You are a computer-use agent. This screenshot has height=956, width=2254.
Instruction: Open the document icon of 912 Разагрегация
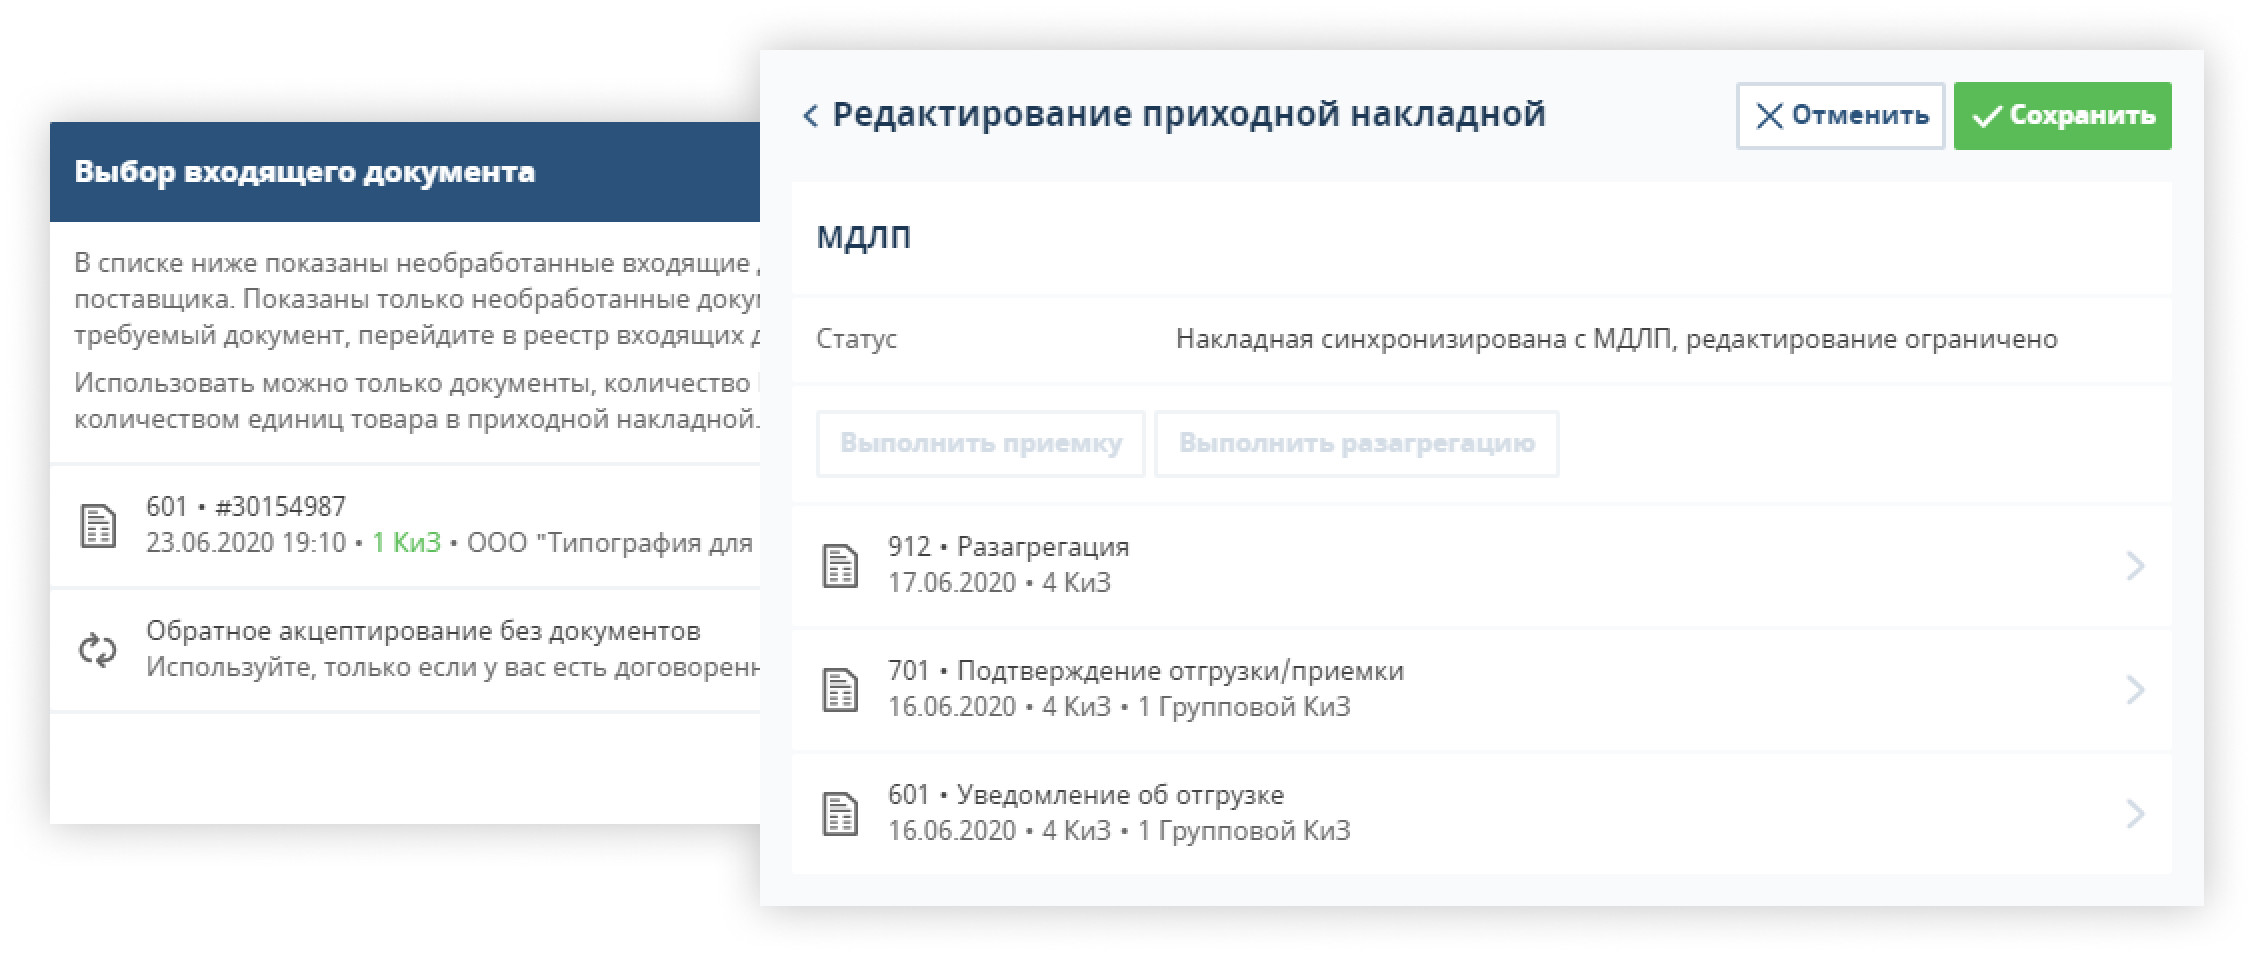click(x=840, y=566)
